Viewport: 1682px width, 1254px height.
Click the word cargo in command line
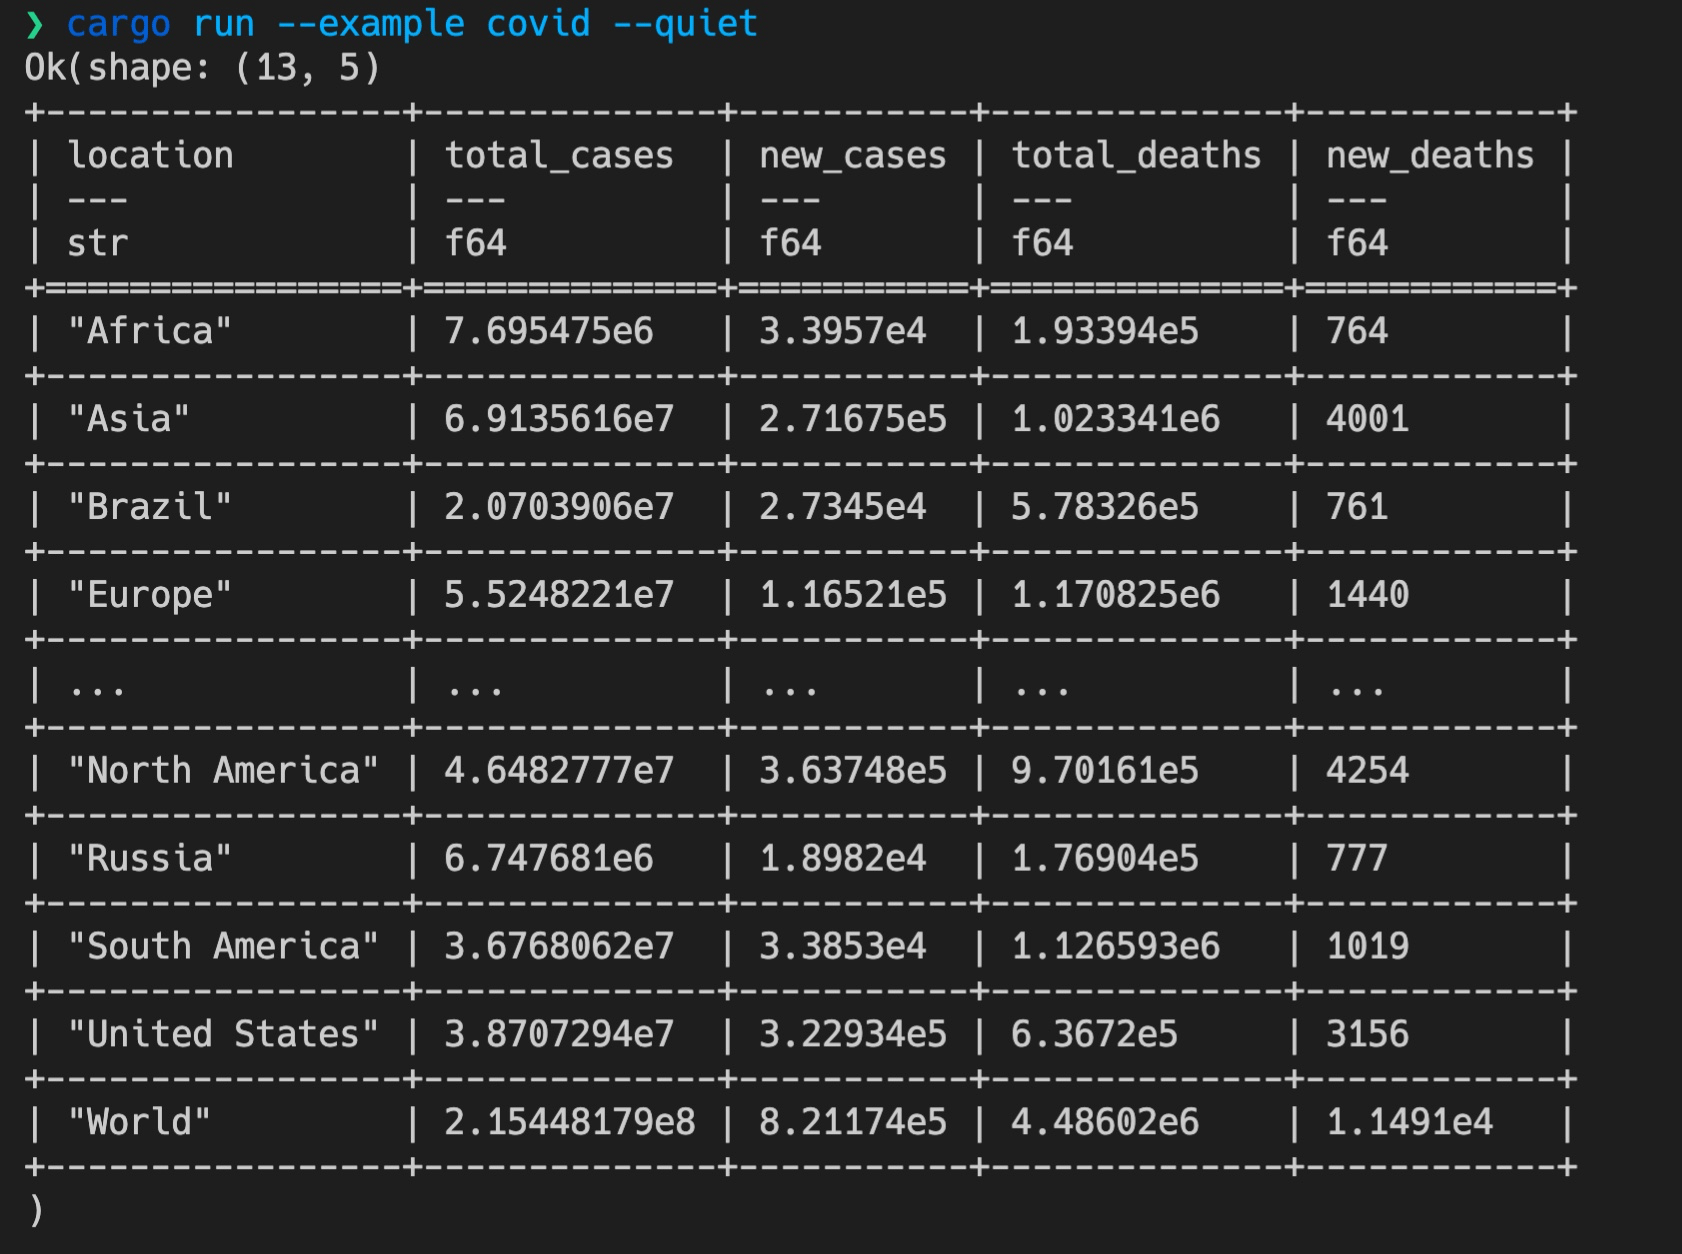118,24
